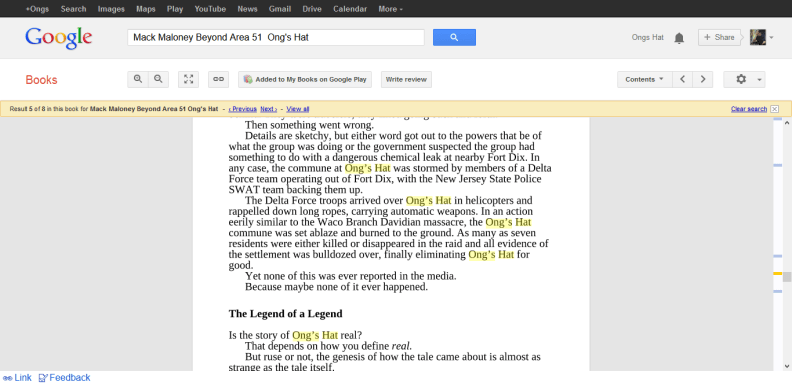The width and height of the screenshot is (792, 386).
Task: Open the settings gear menu
Action: coord(744,79)
